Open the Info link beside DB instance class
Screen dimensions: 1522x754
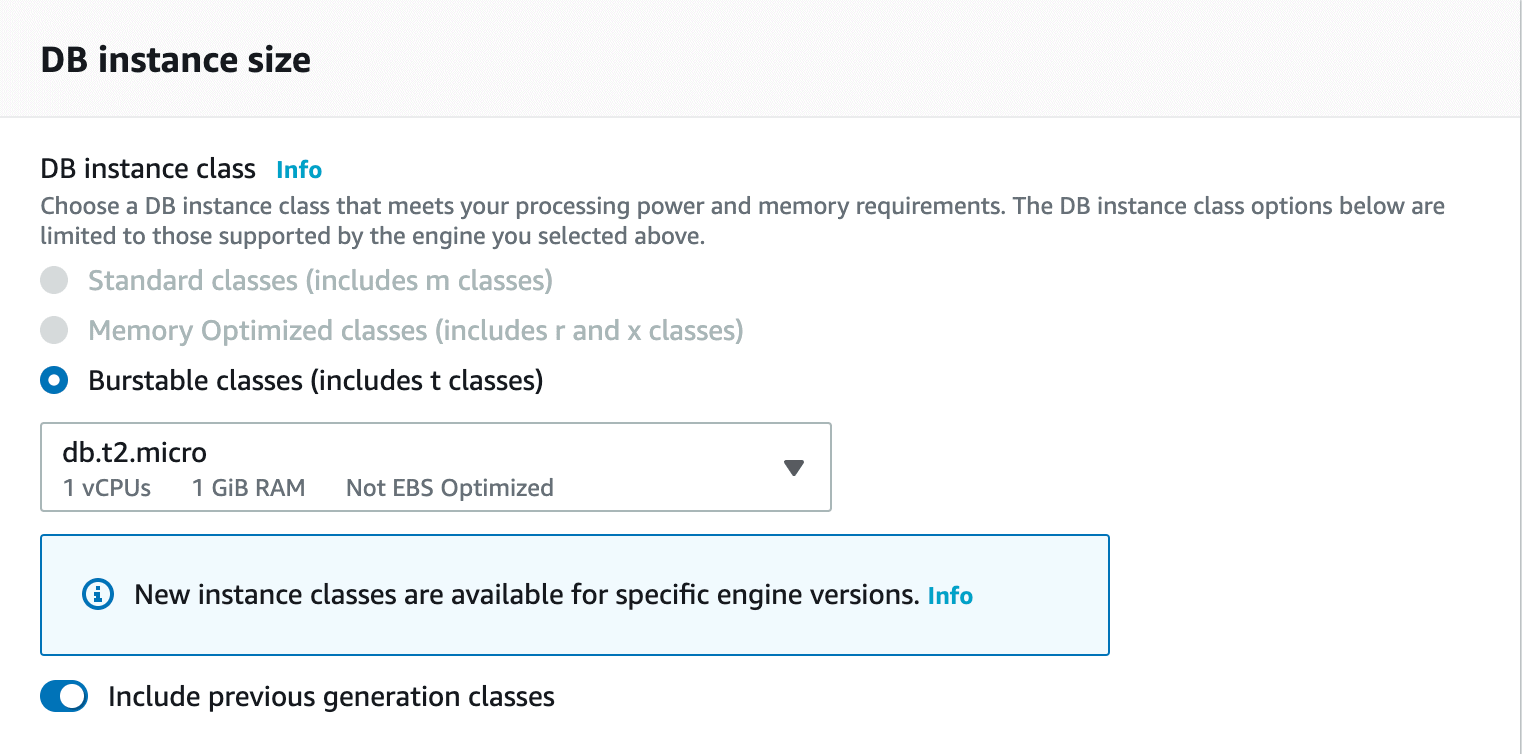click(299, 170)
